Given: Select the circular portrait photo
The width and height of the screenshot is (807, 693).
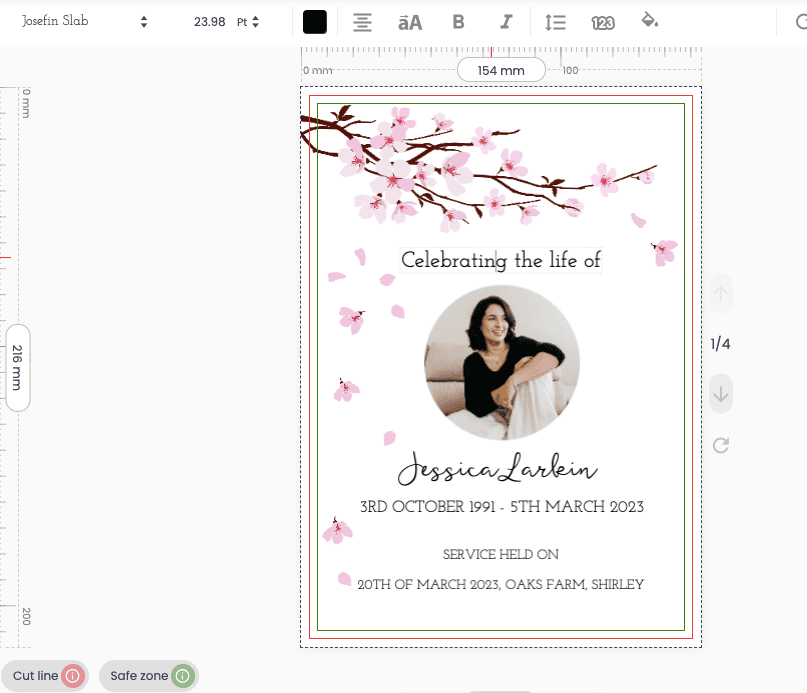Looking at the screenshot, I should coord(501,363).
